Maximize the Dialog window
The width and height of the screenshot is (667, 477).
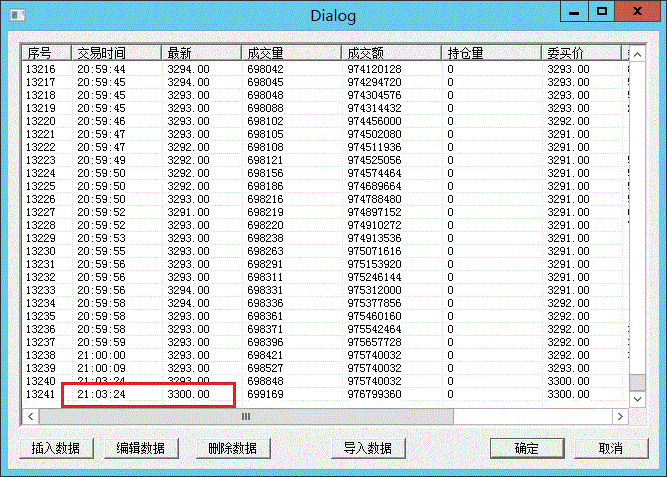[602, 12]
